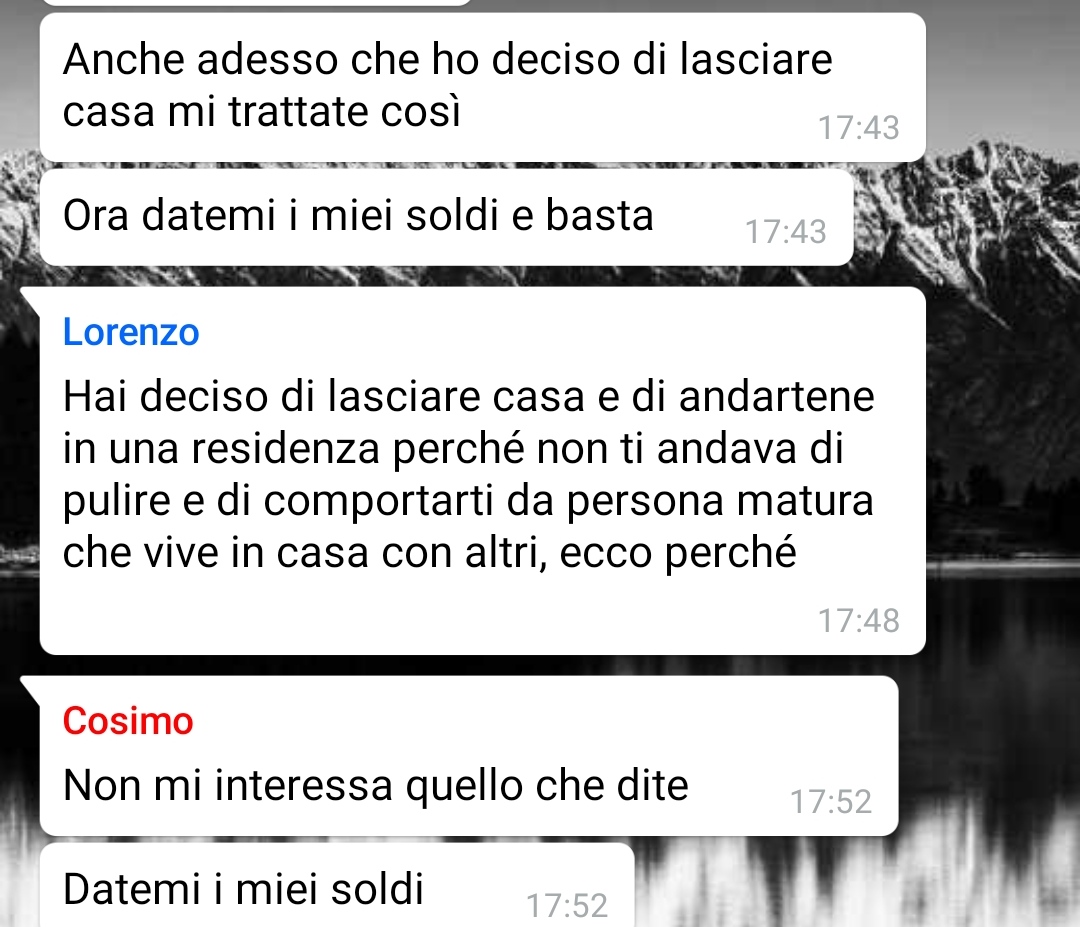Tap Cosimo's sender name in red
The width and height of the screenshot is (1080, 927).
point(128,721)
